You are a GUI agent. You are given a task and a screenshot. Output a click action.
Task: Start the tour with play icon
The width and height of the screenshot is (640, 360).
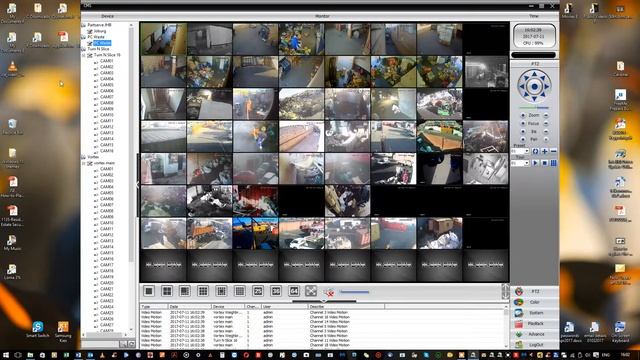click(x=536, y=163)
